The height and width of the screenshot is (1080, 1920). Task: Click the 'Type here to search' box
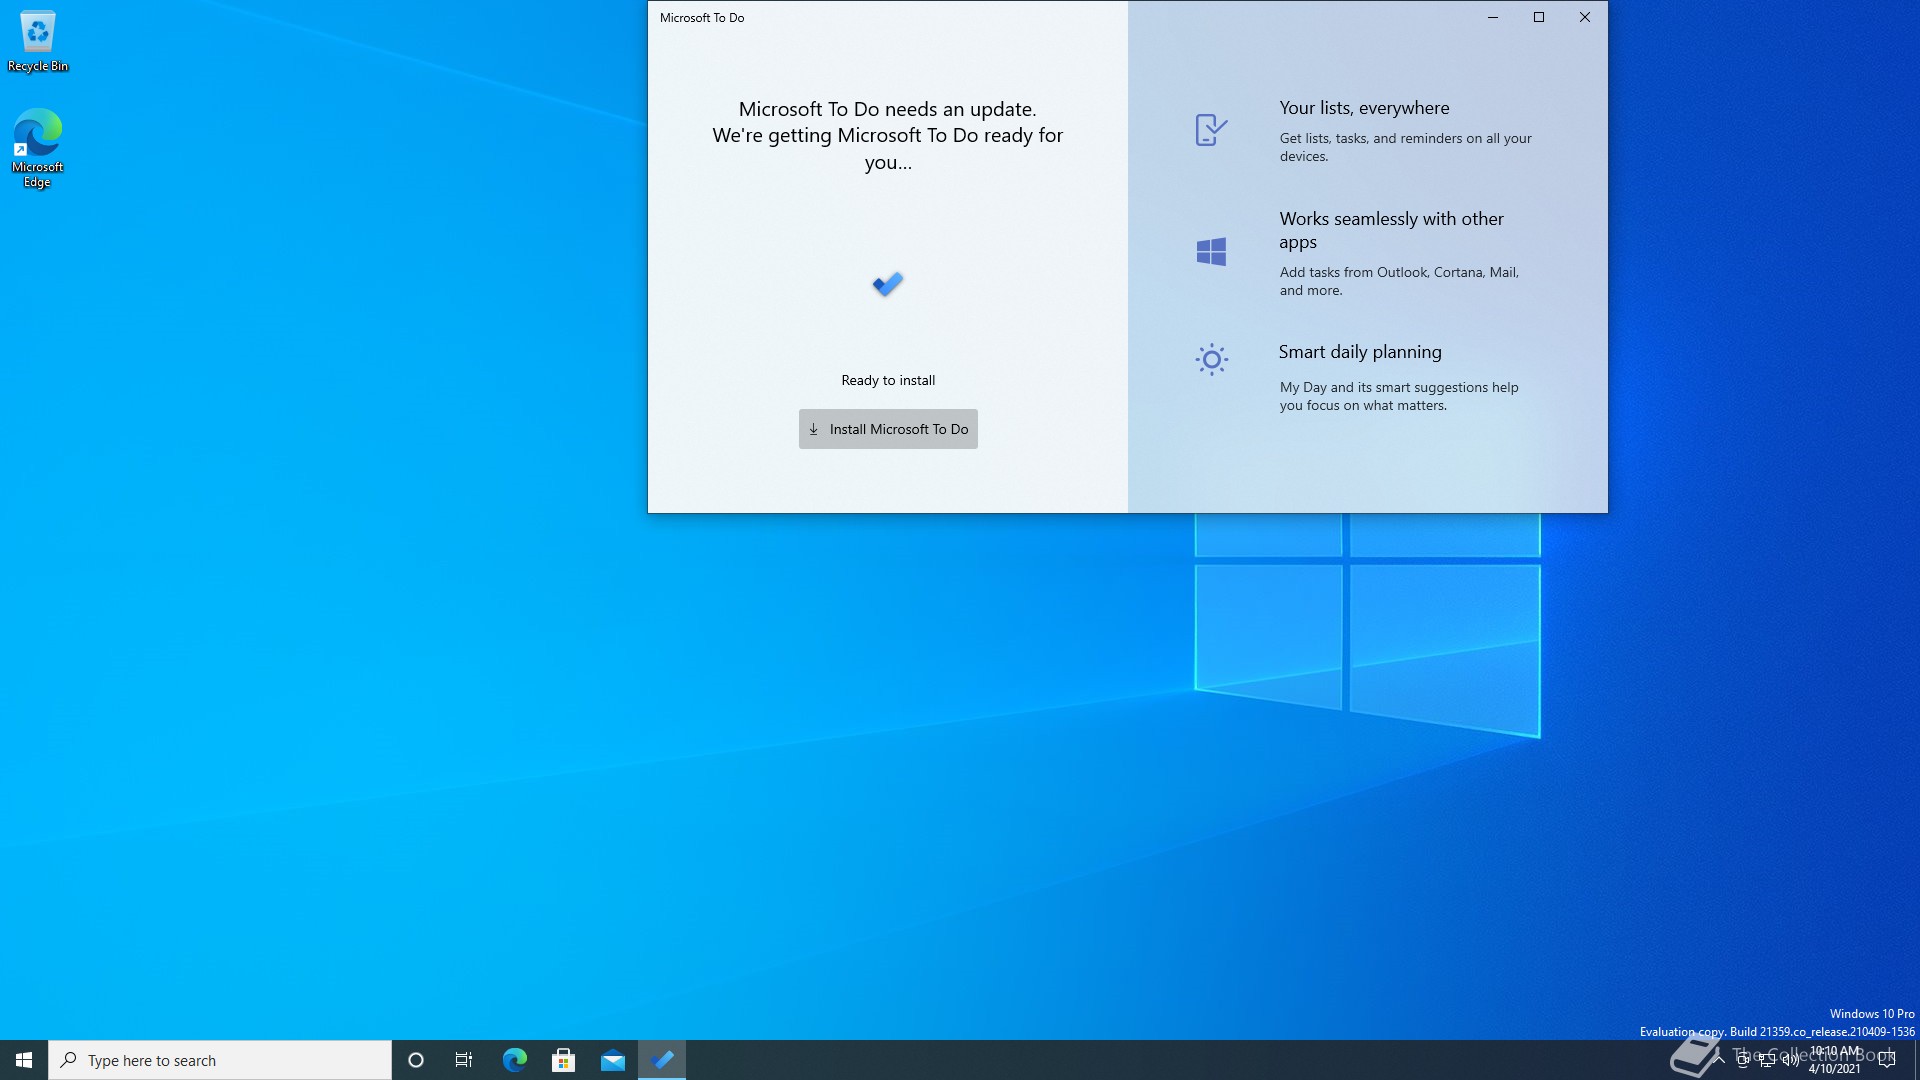pyautogui.click(x=220, y=1060)
